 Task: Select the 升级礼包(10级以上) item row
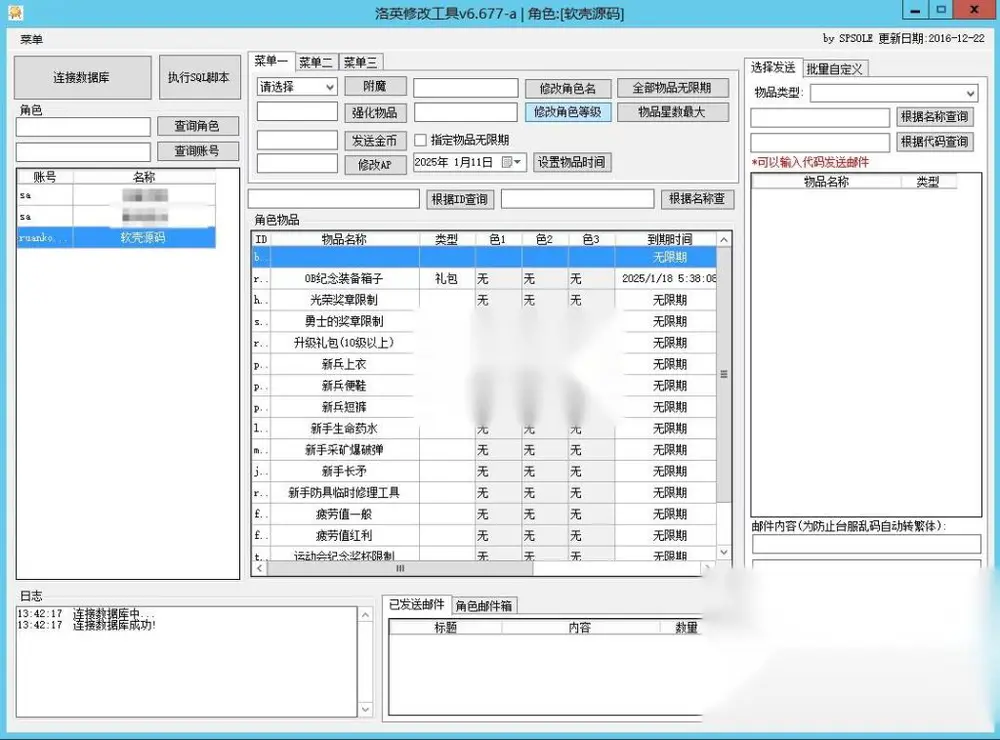click(x=485, y=343)
